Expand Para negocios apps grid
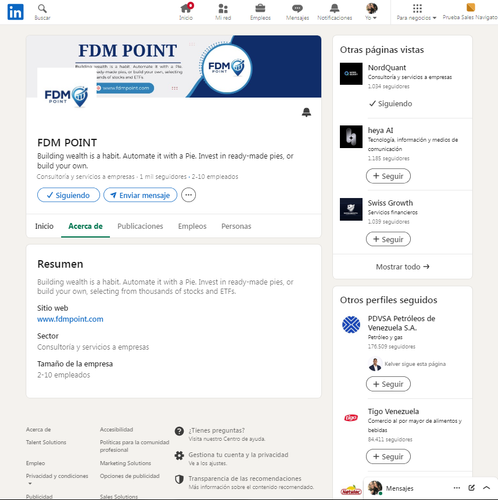This screenshot has height=500, width=498. 417,12
